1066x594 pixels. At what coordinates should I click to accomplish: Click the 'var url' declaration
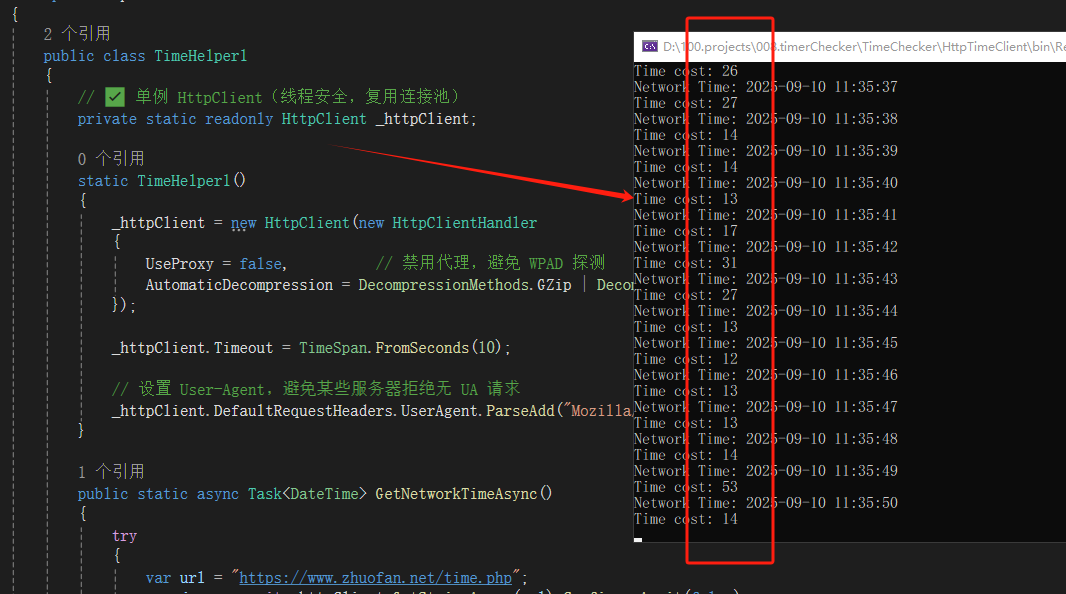[175, 578]
